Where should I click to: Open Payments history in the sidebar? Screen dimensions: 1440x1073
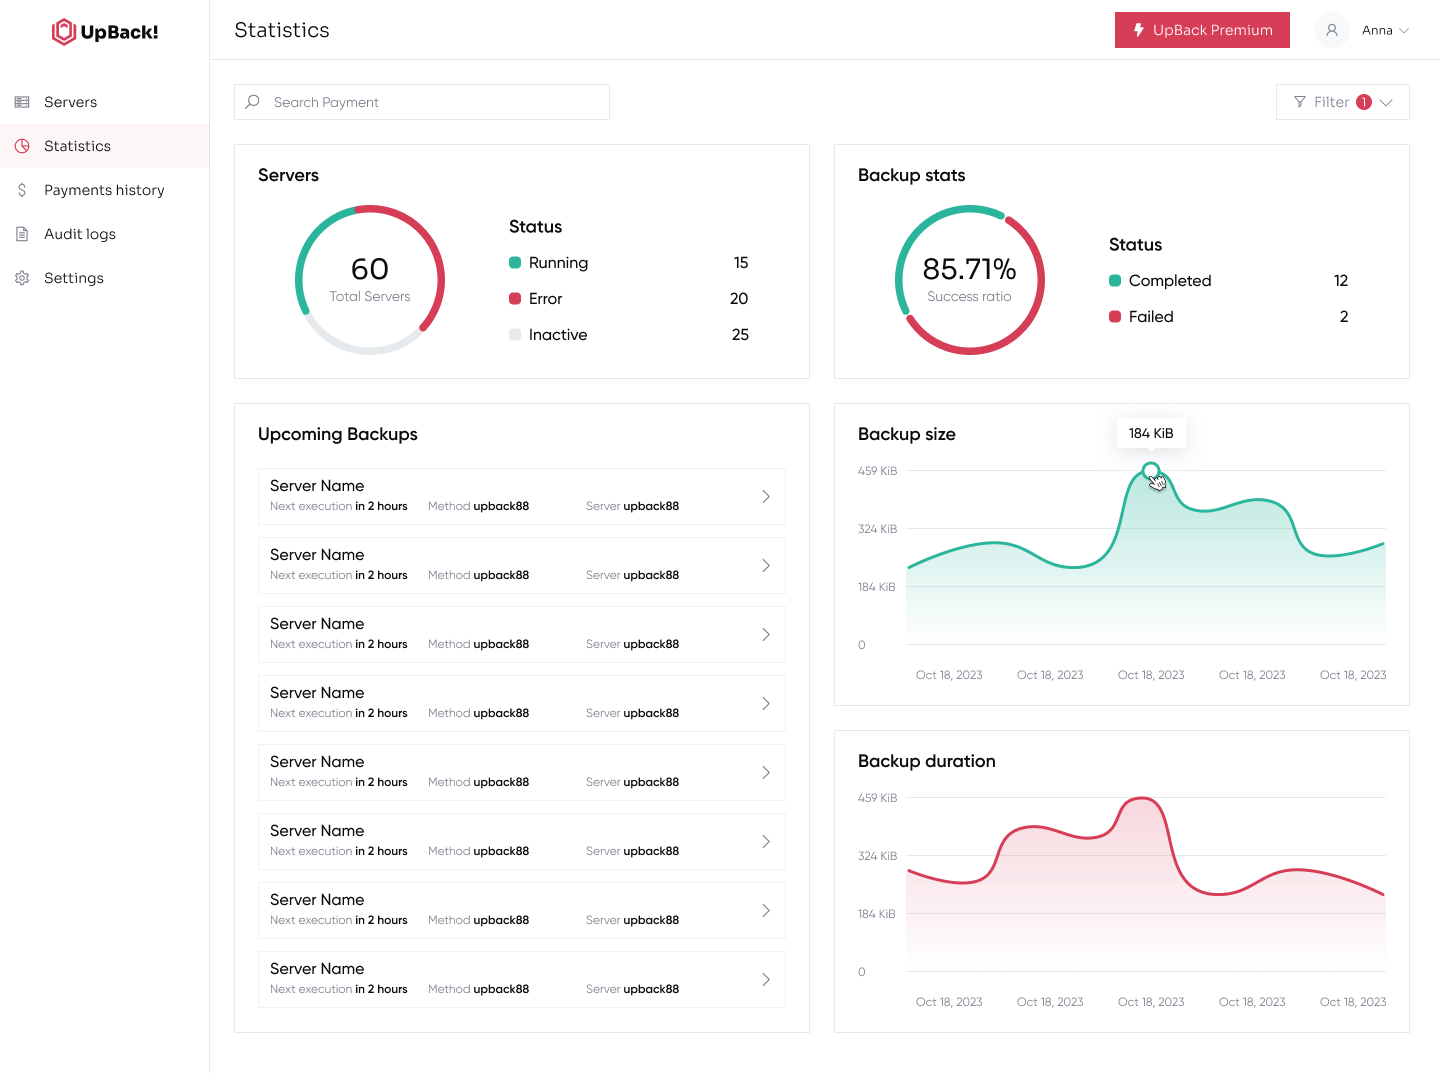[x=104, y=190]
